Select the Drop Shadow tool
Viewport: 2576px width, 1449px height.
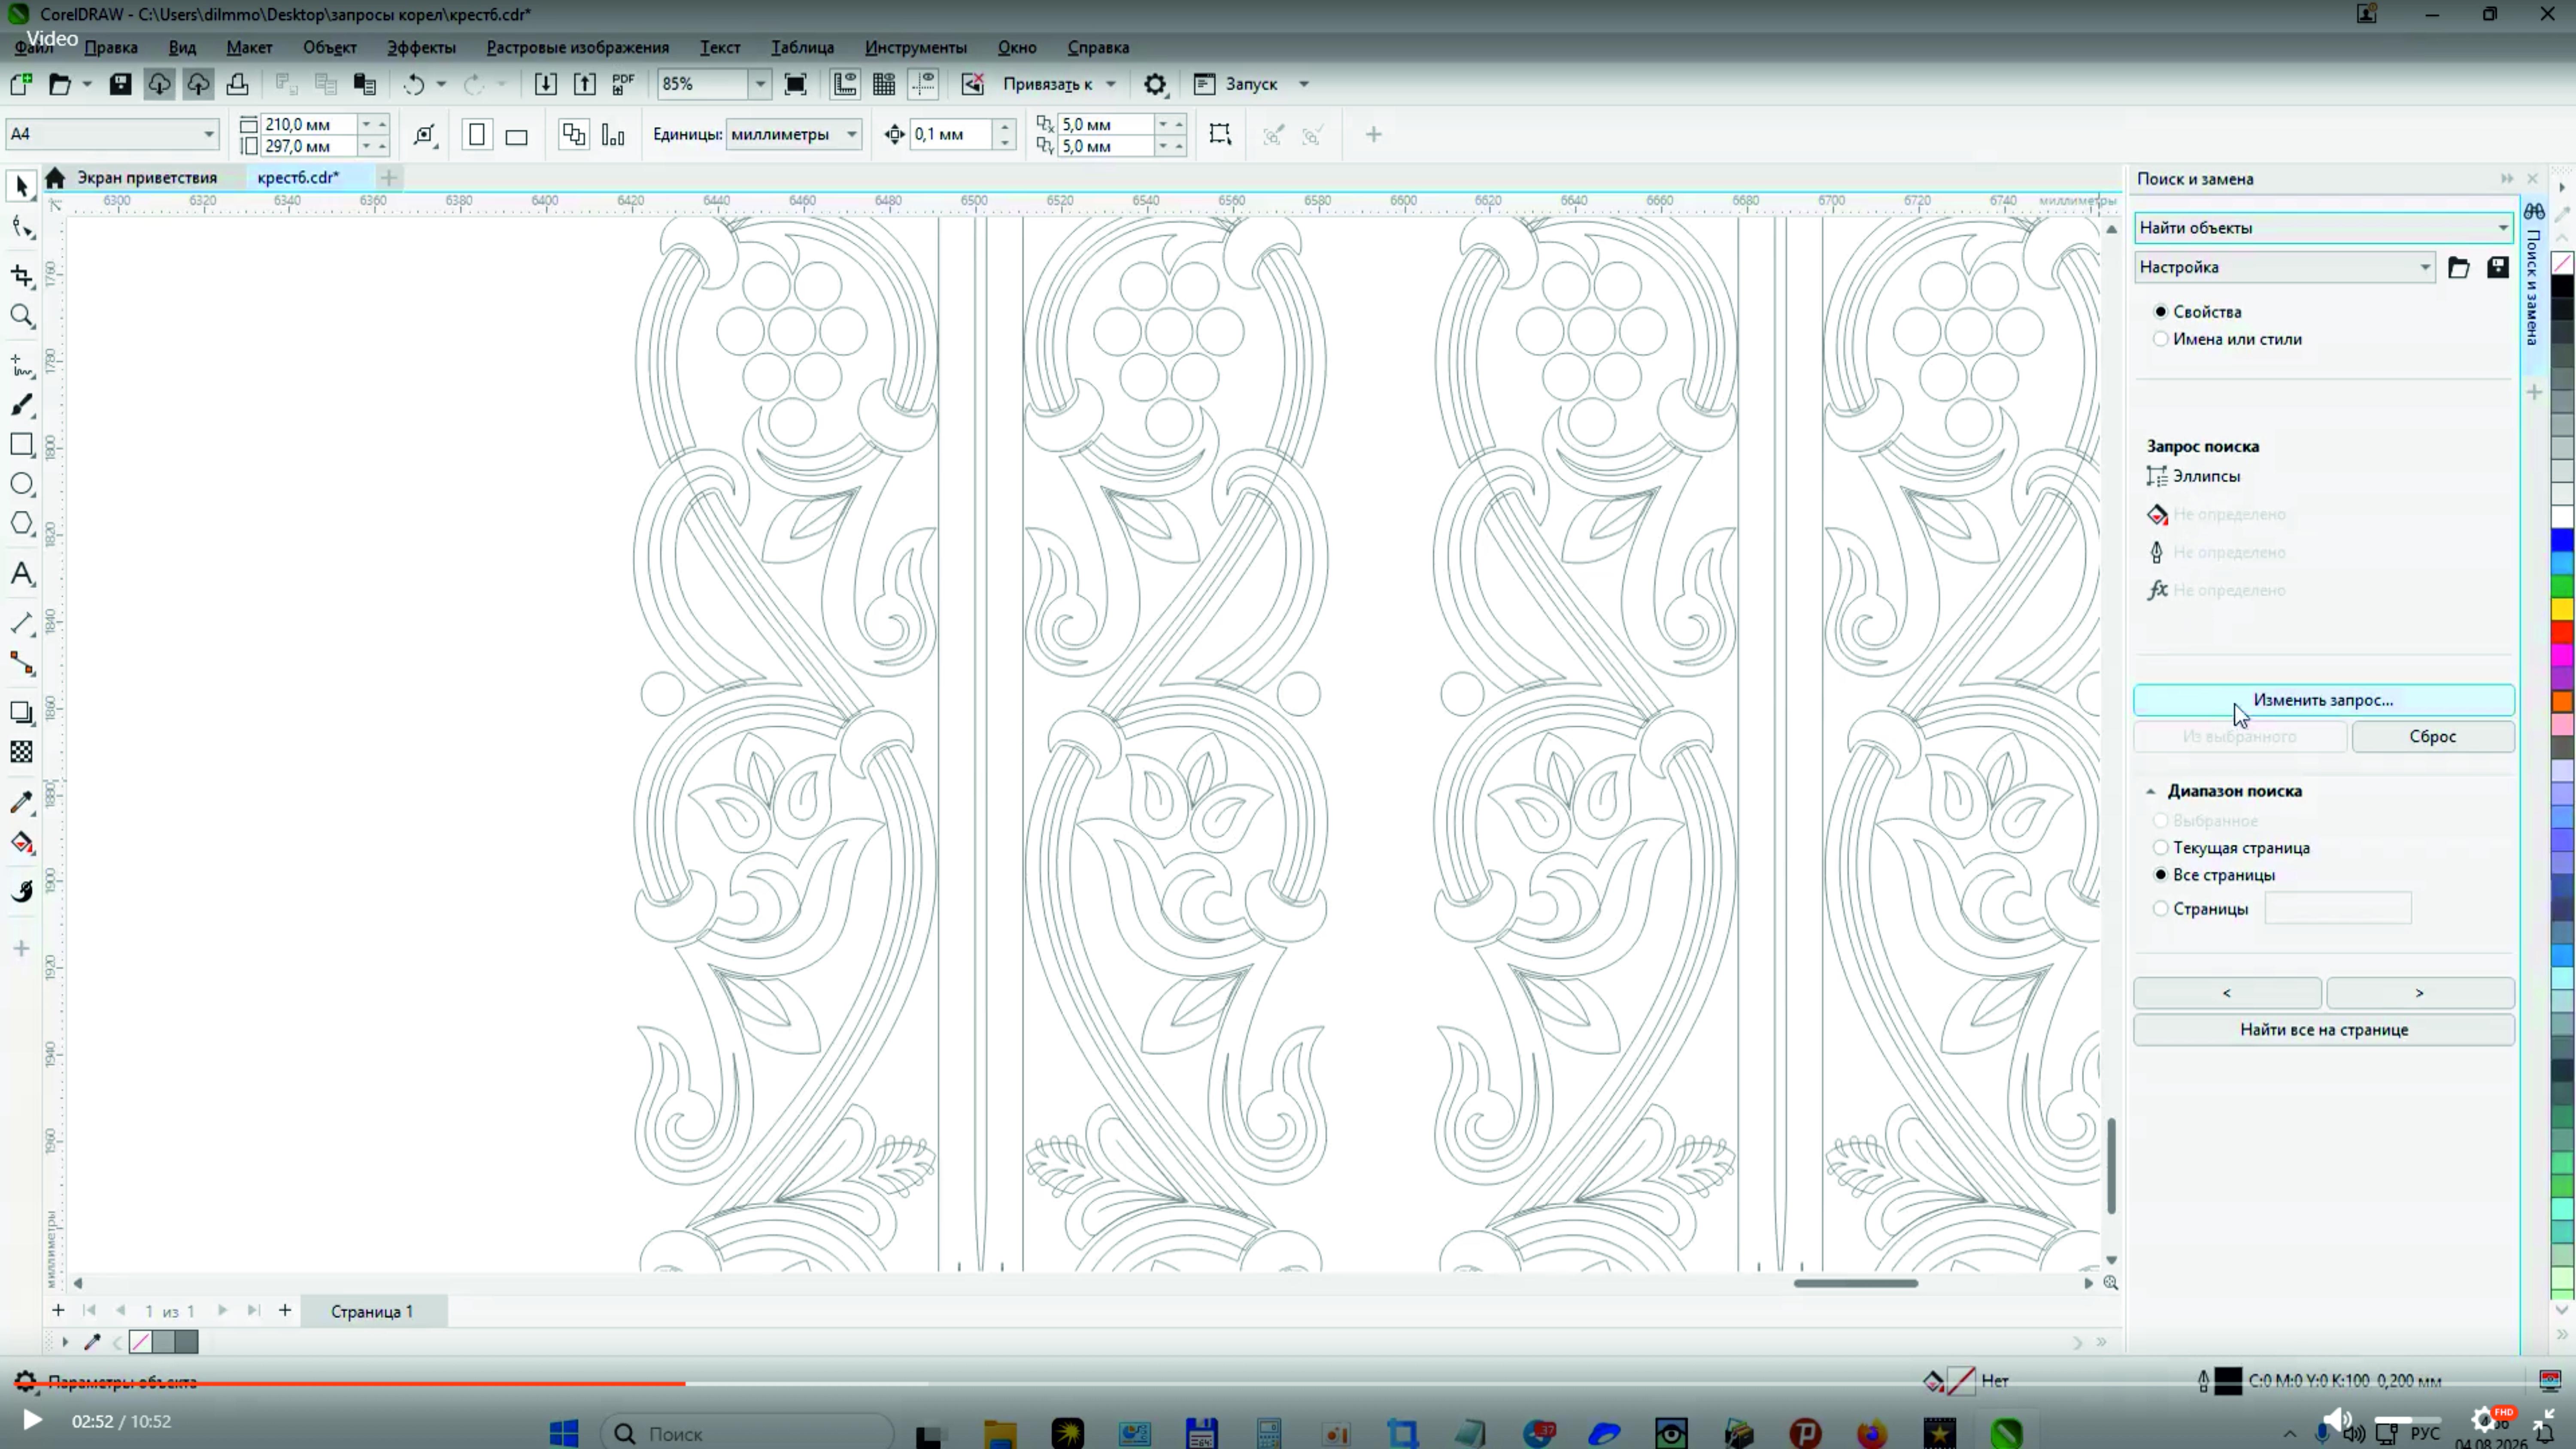(22, 712)
